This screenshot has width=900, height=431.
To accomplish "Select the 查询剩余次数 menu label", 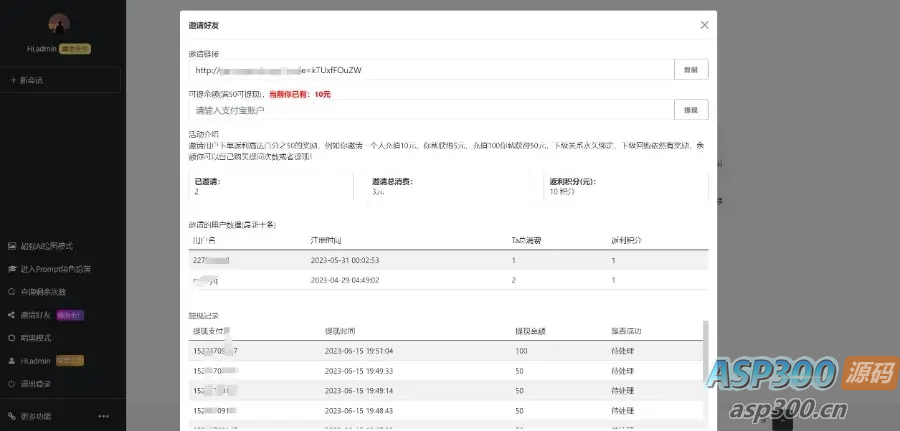I will pyautogui.click(x=43, y=292).
